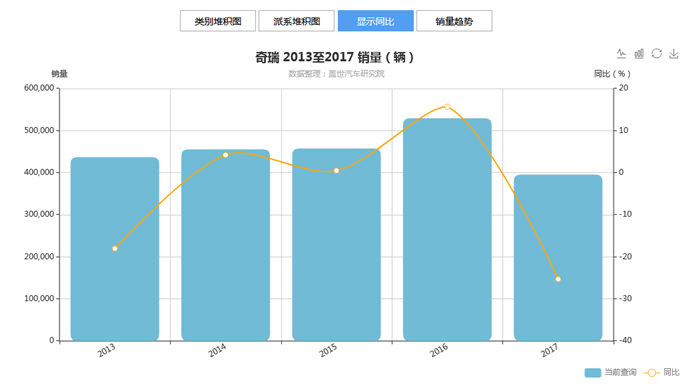The image size is (700, 390).
Task: Select the 派系堆积图 tab
Action: (x=296, y=21)
